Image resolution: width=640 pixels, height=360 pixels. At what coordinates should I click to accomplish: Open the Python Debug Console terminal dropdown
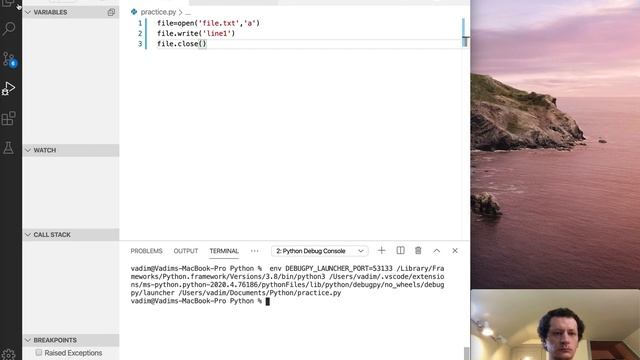pos(320,251)
